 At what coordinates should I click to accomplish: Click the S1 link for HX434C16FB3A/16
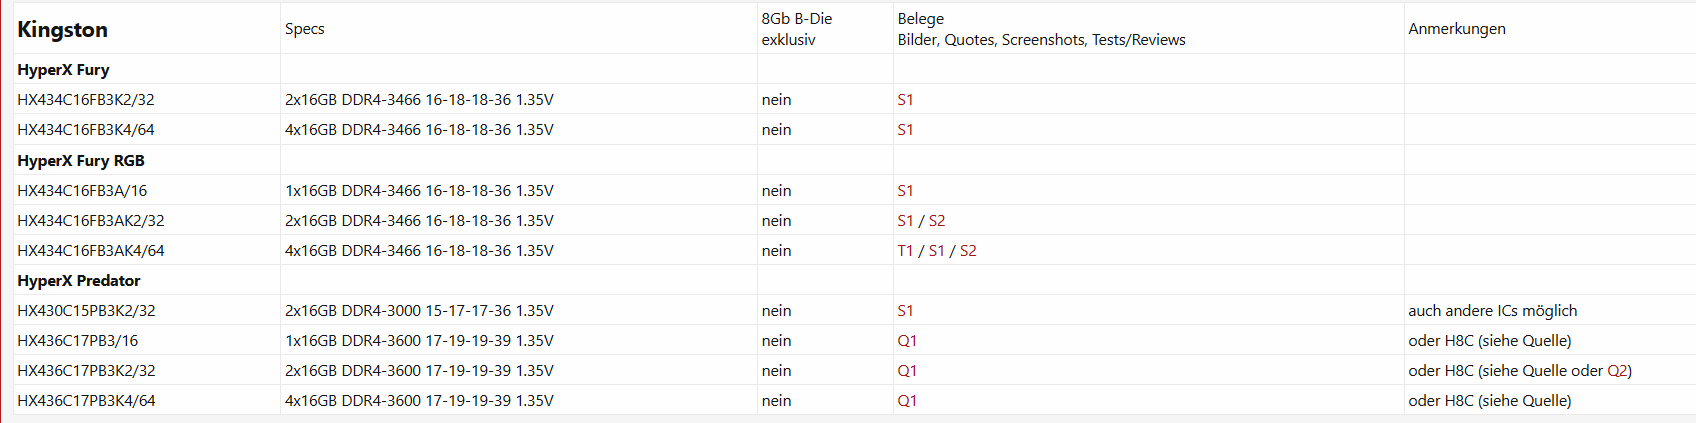pos(905,191)
